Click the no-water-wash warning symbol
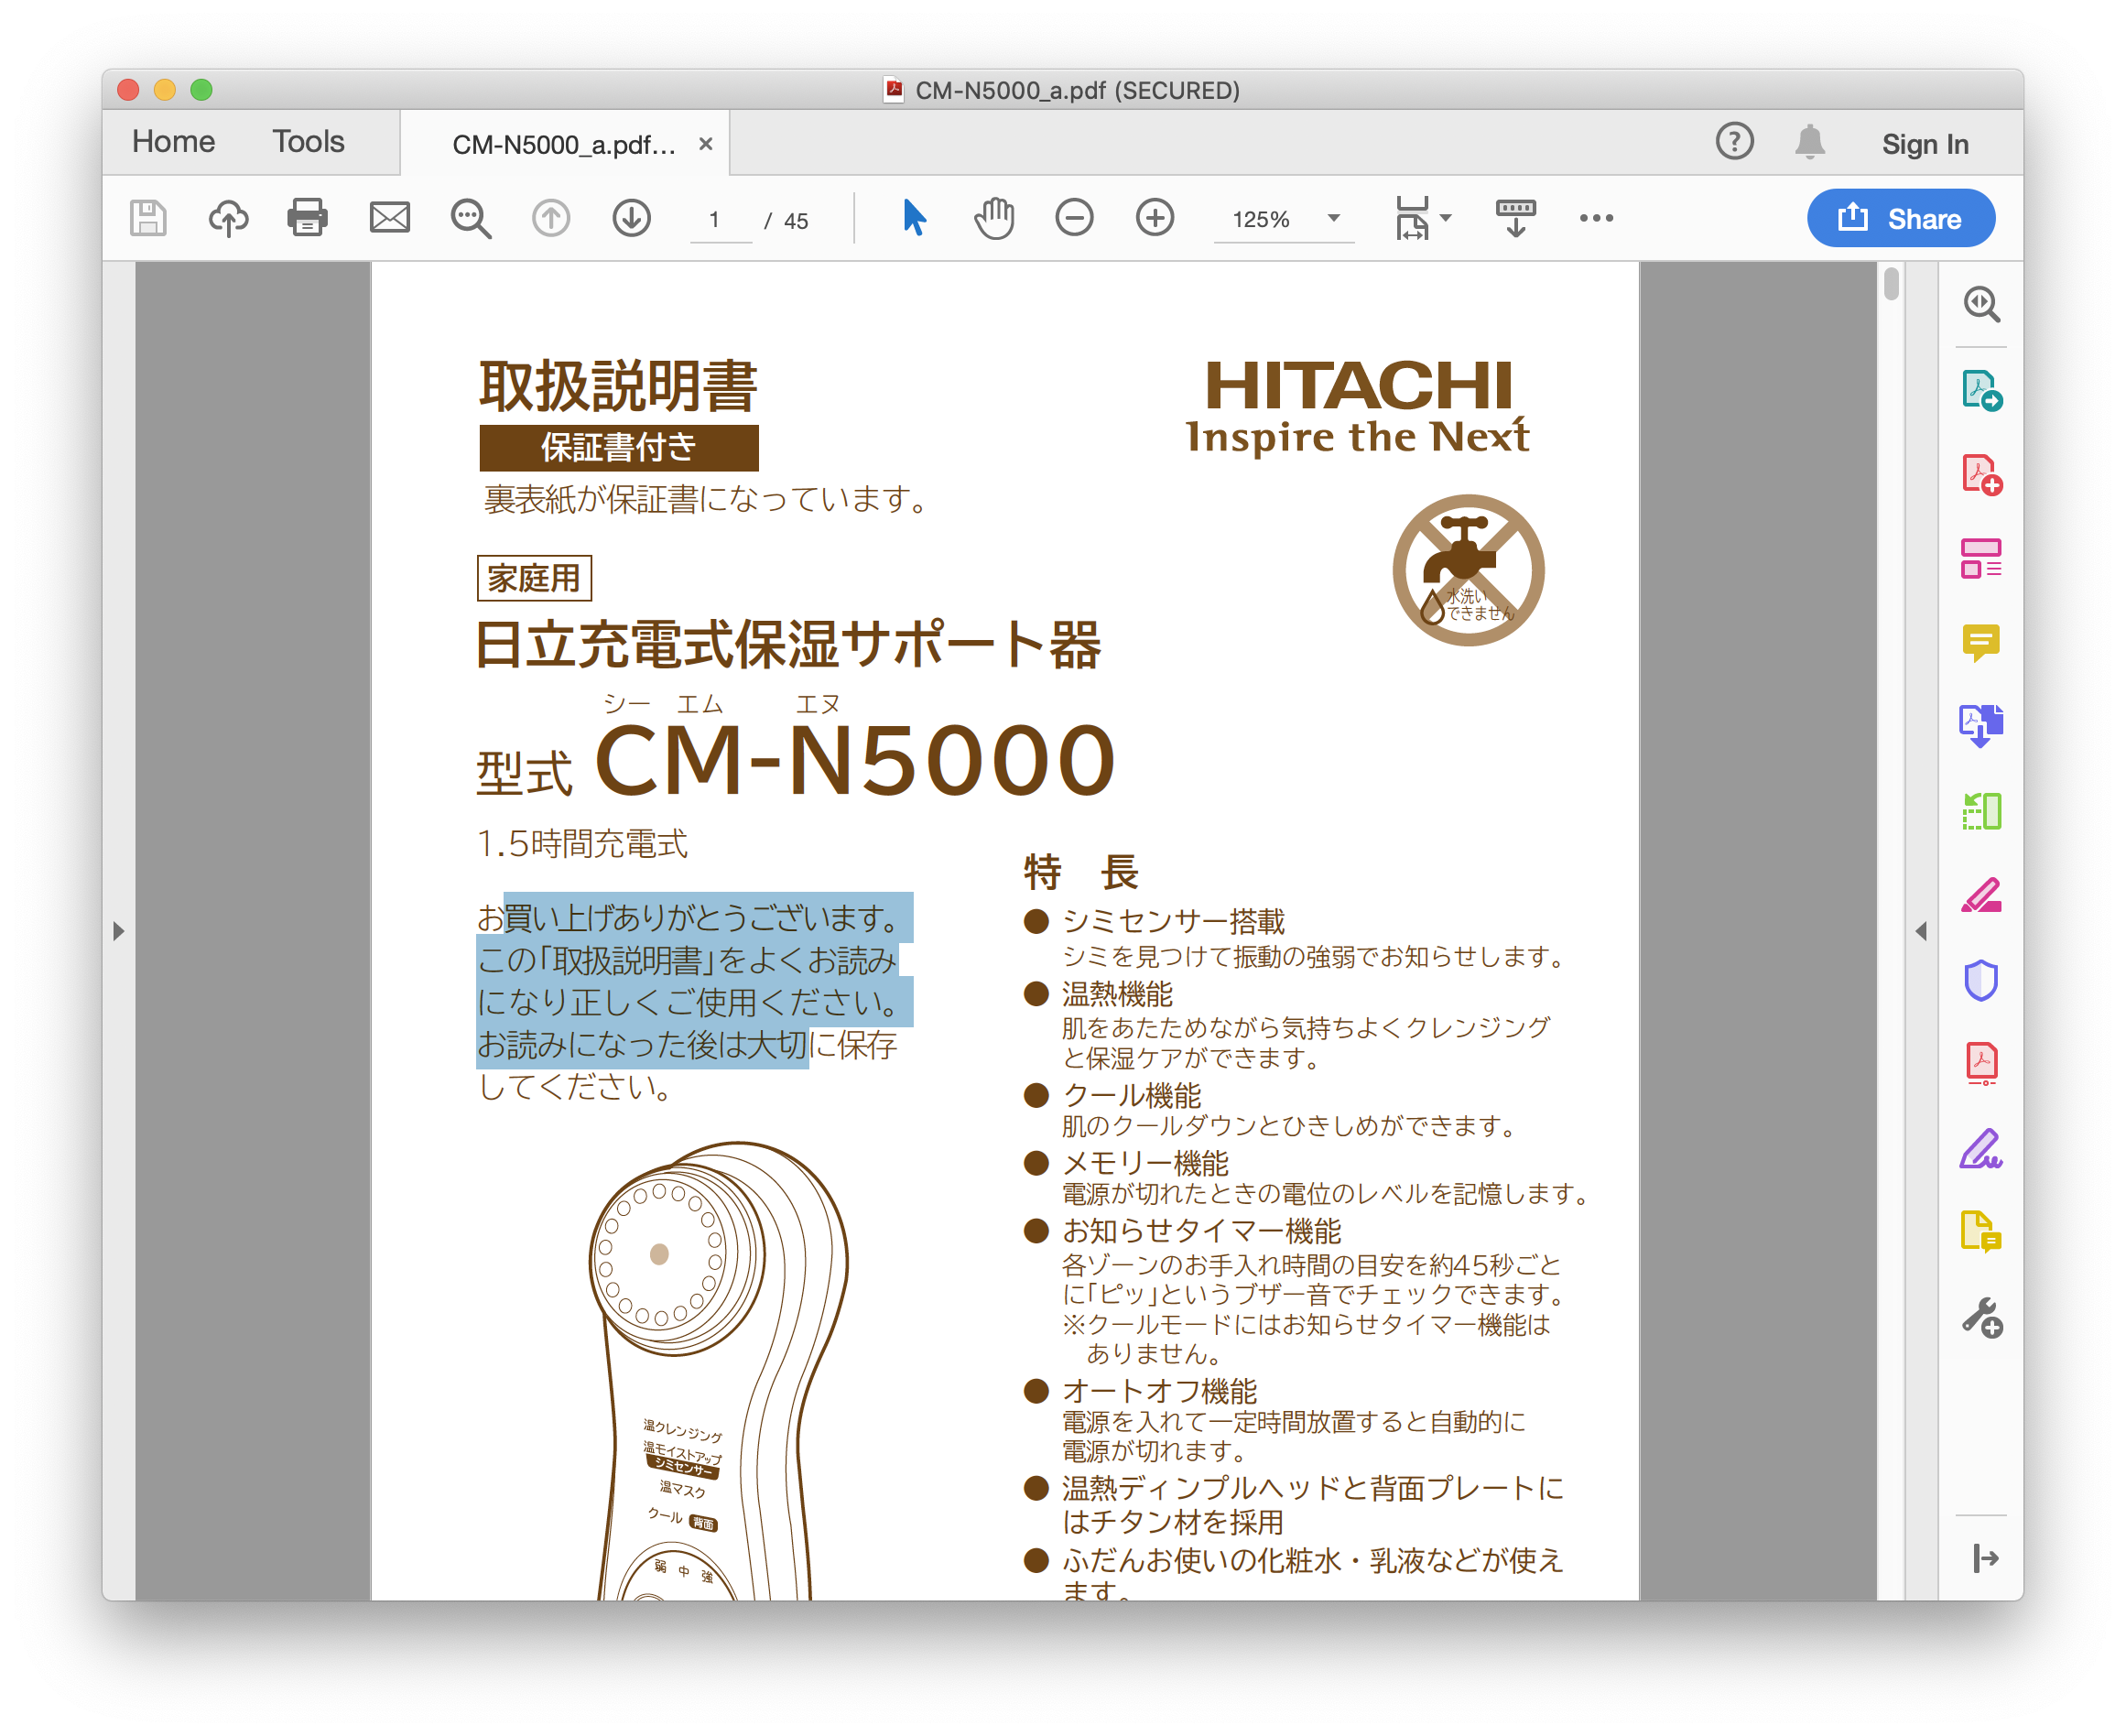Screen dimensions: 2126x1736 tap(1468, 570)
